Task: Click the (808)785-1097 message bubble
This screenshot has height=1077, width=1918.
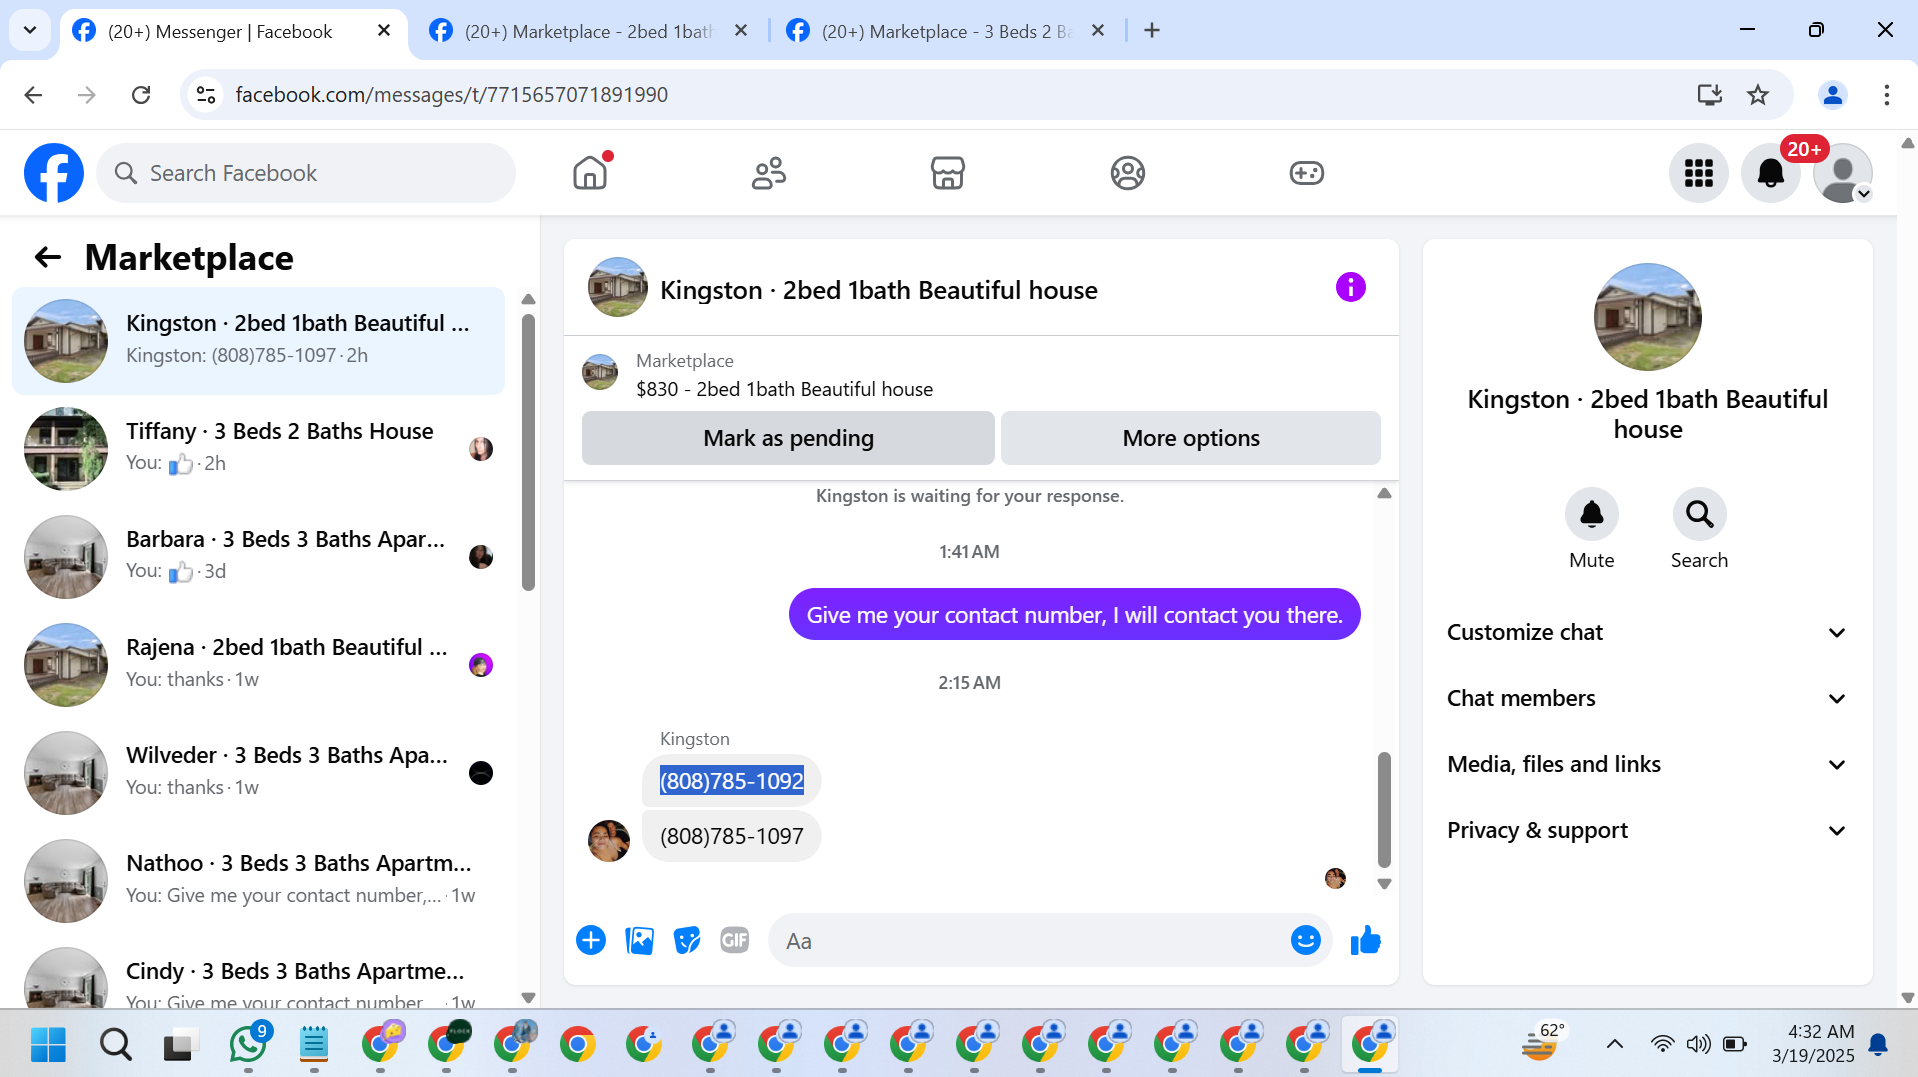Action: (x=732, y=836)
